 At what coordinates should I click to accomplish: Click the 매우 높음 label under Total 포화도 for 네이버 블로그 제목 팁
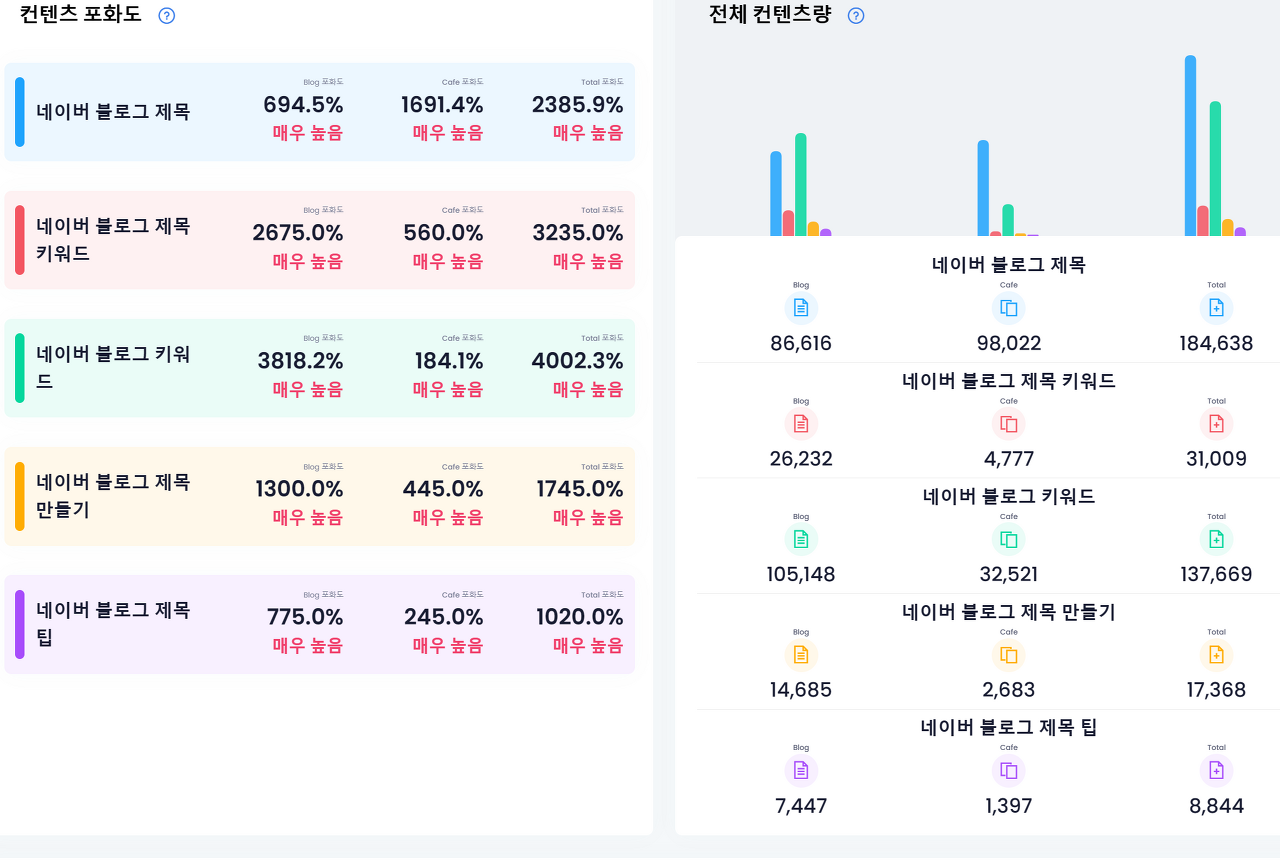click(x=587, y=645)
